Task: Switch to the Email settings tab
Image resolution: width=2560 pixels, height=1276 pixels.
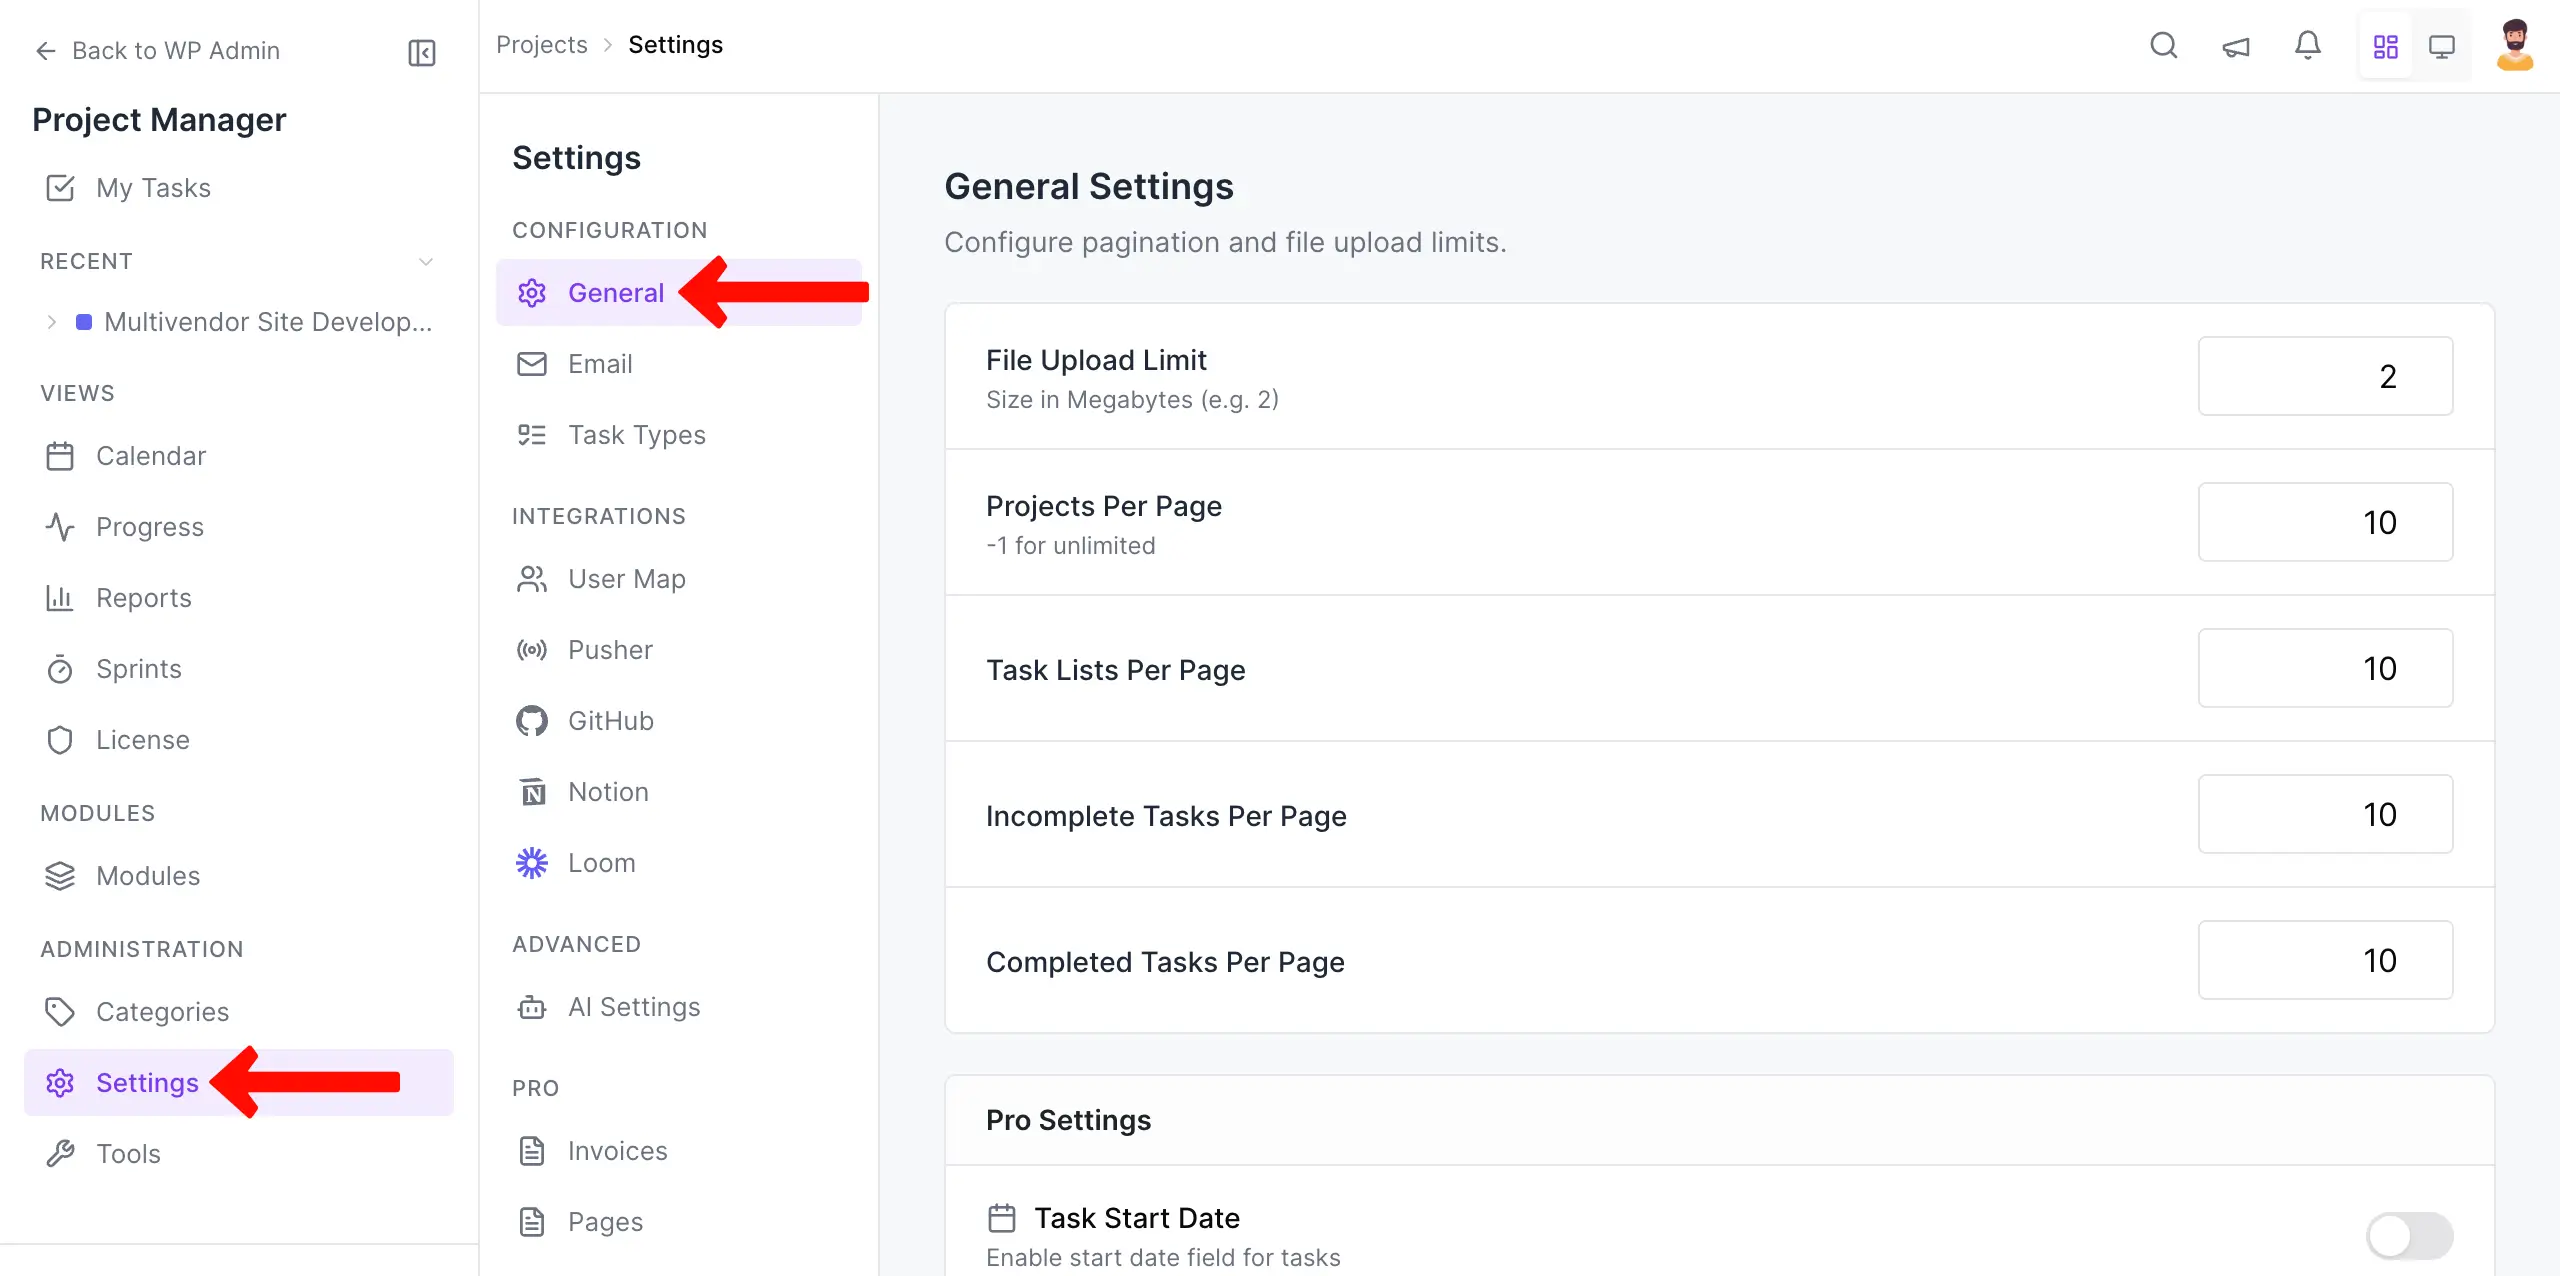Action: [600, 364]
